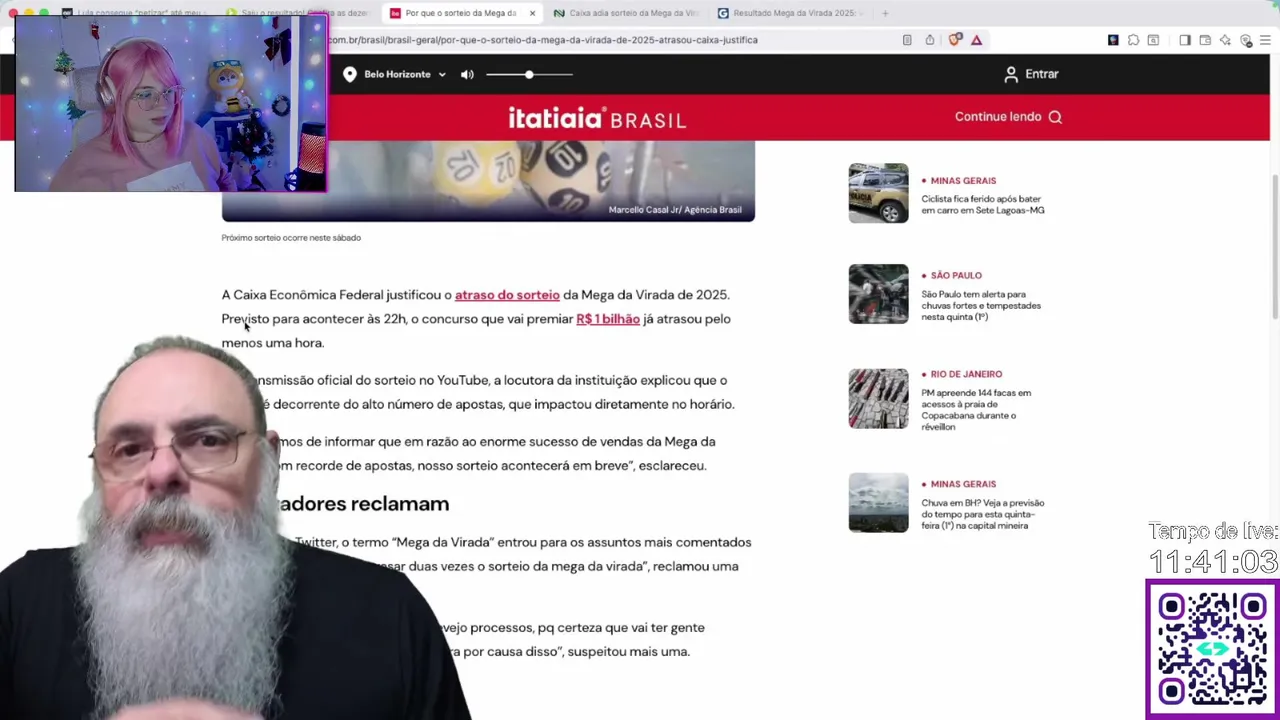Open 'PM apreende 144 facas' headline
This screenshot has height=720, width=1280.
976,410
